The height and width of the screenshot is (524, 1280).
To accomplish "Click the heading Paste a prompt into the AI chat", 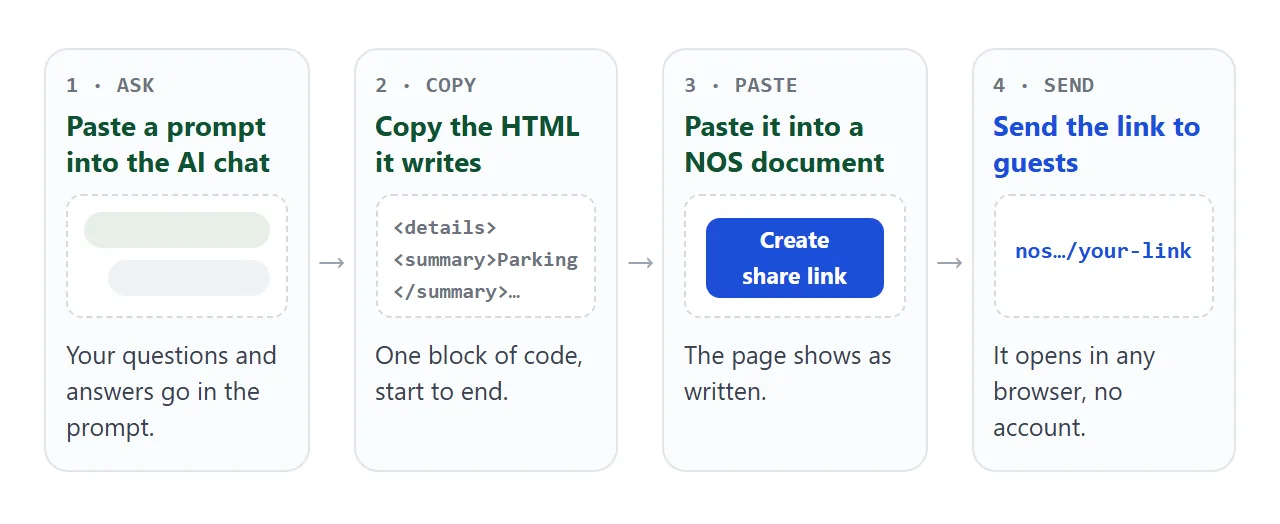I will (x=168, y=145).
